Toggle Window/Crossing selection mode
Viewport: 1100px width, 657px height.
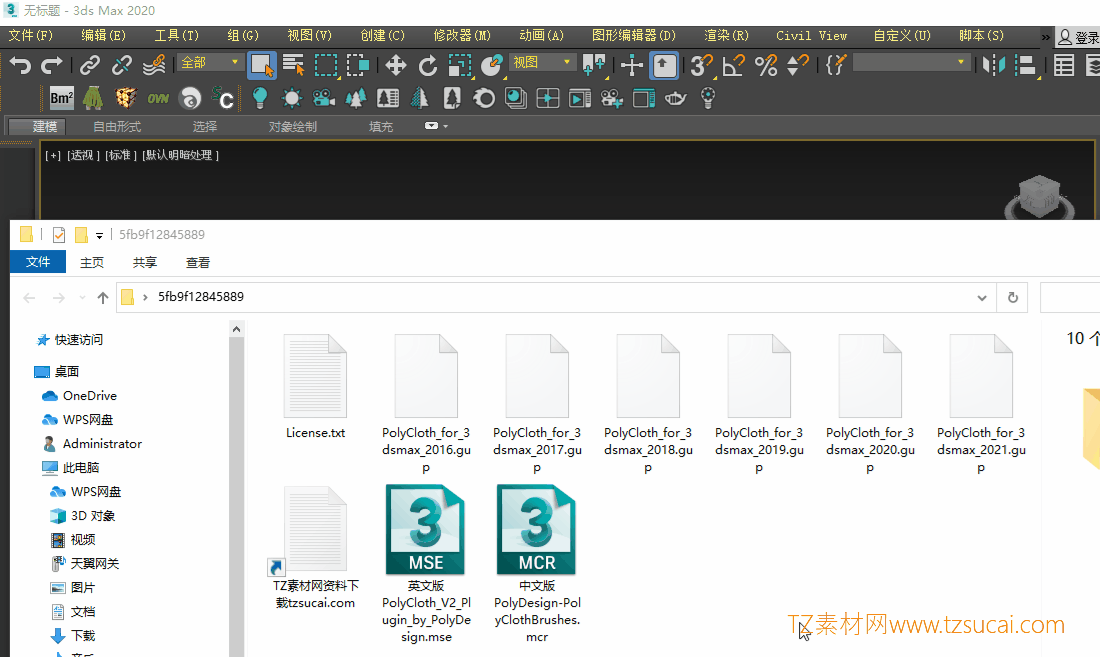[357, 65]
